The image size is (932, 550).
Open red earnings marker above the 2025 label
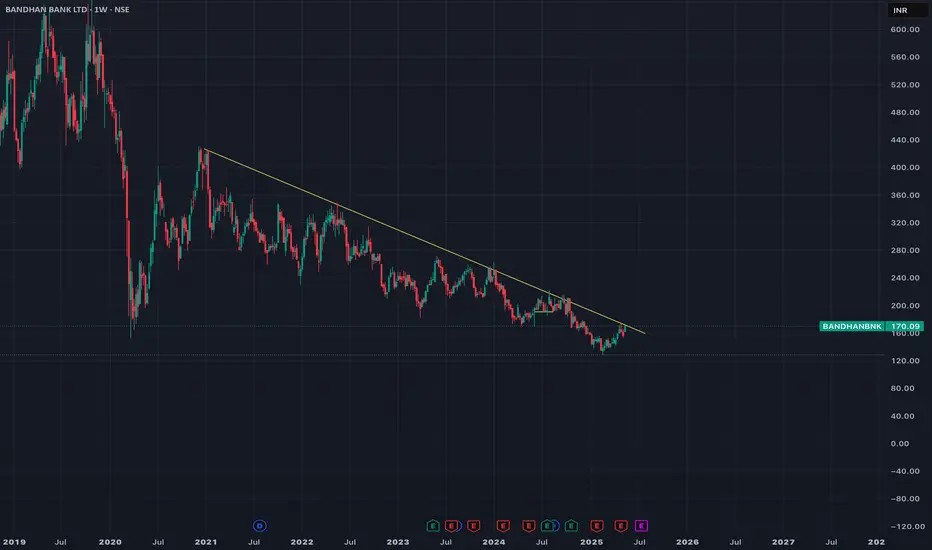pyautogui.click(x=597, y=526)
